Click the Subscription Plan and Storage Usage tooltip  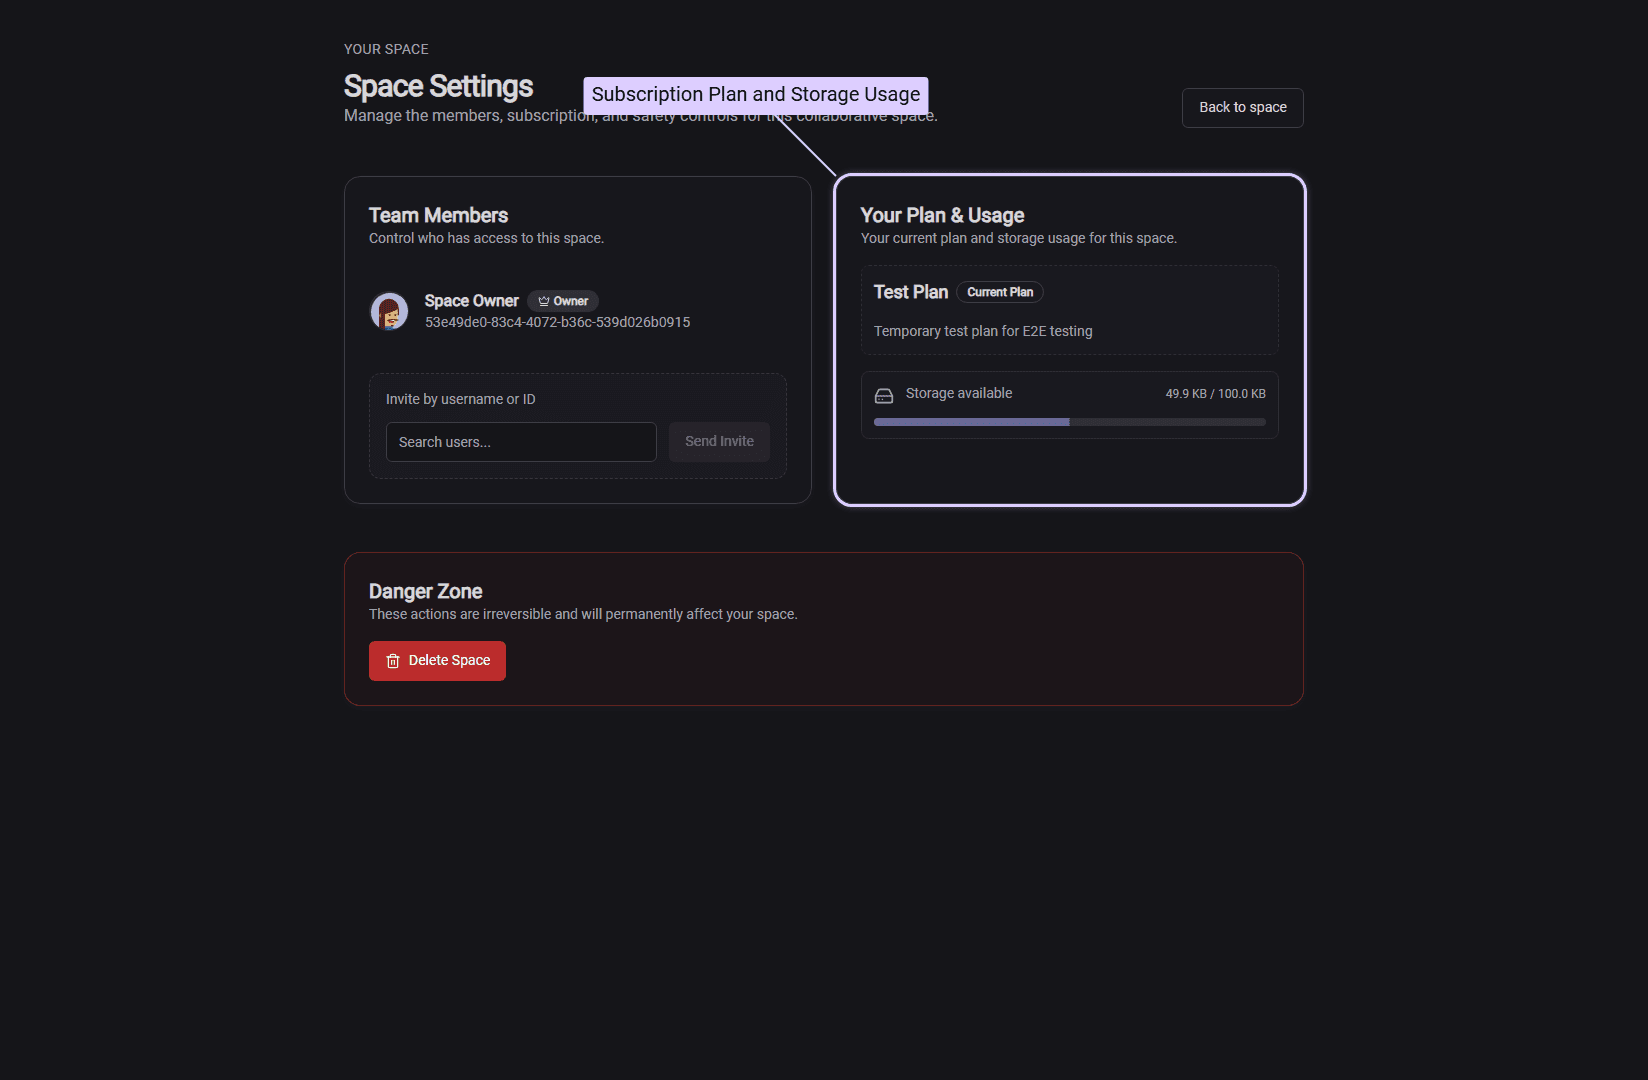[755, 94]
